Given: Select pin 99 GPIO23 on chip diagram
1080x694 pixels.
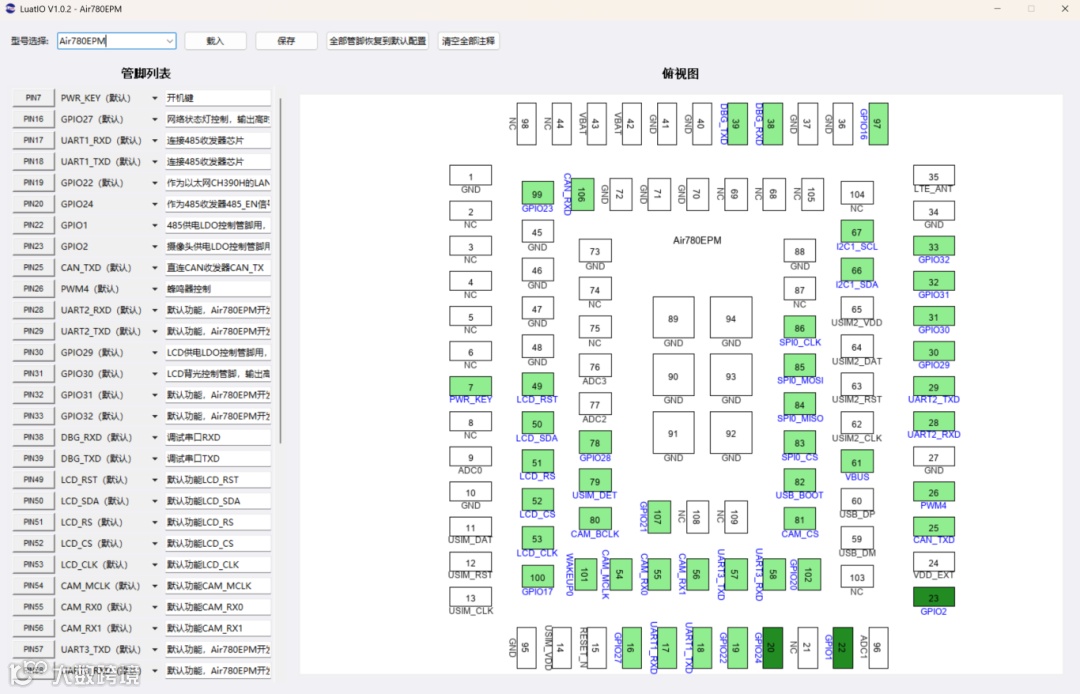Looking at the screenshot, I should [x=537, y=193].
